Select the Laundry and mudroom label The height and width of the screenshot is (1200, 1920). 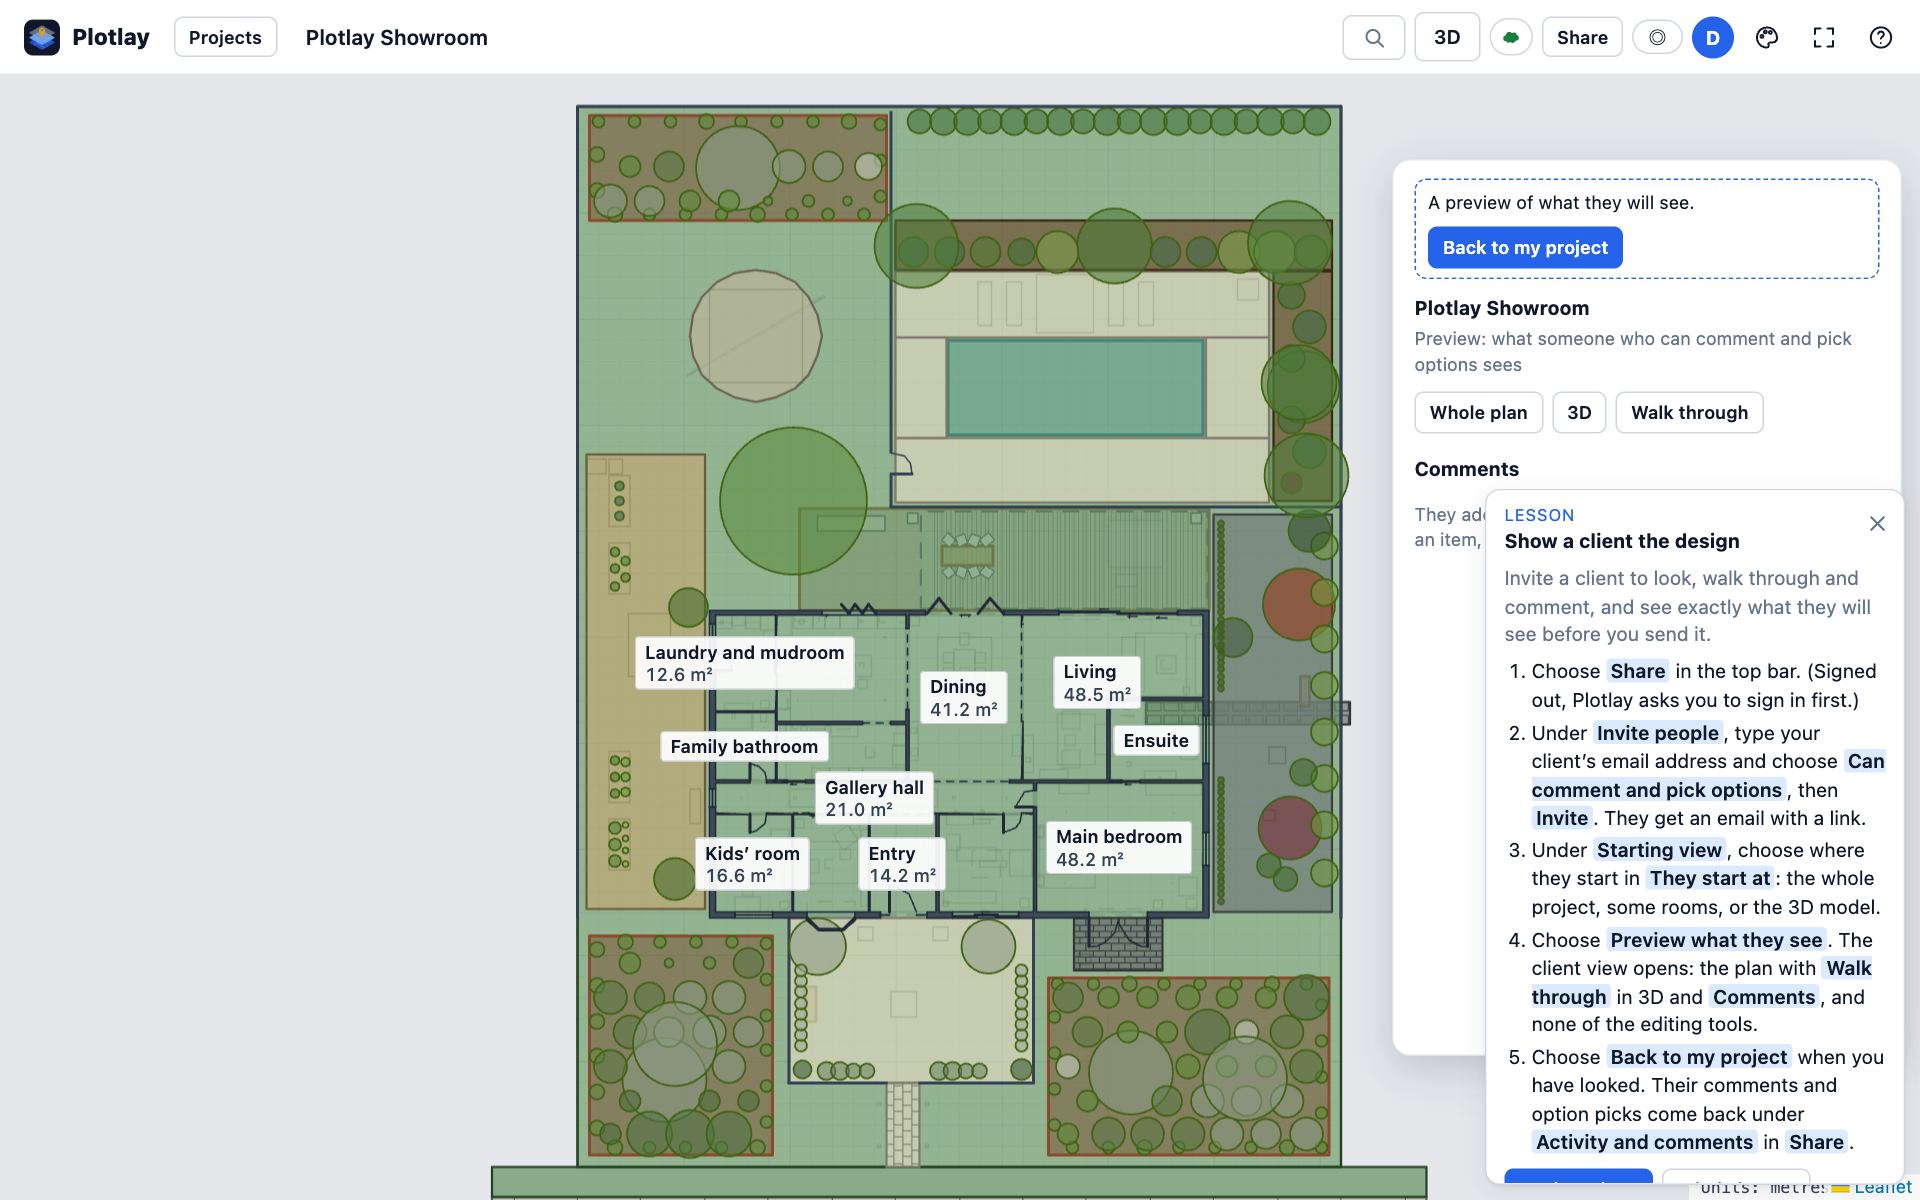744,663
